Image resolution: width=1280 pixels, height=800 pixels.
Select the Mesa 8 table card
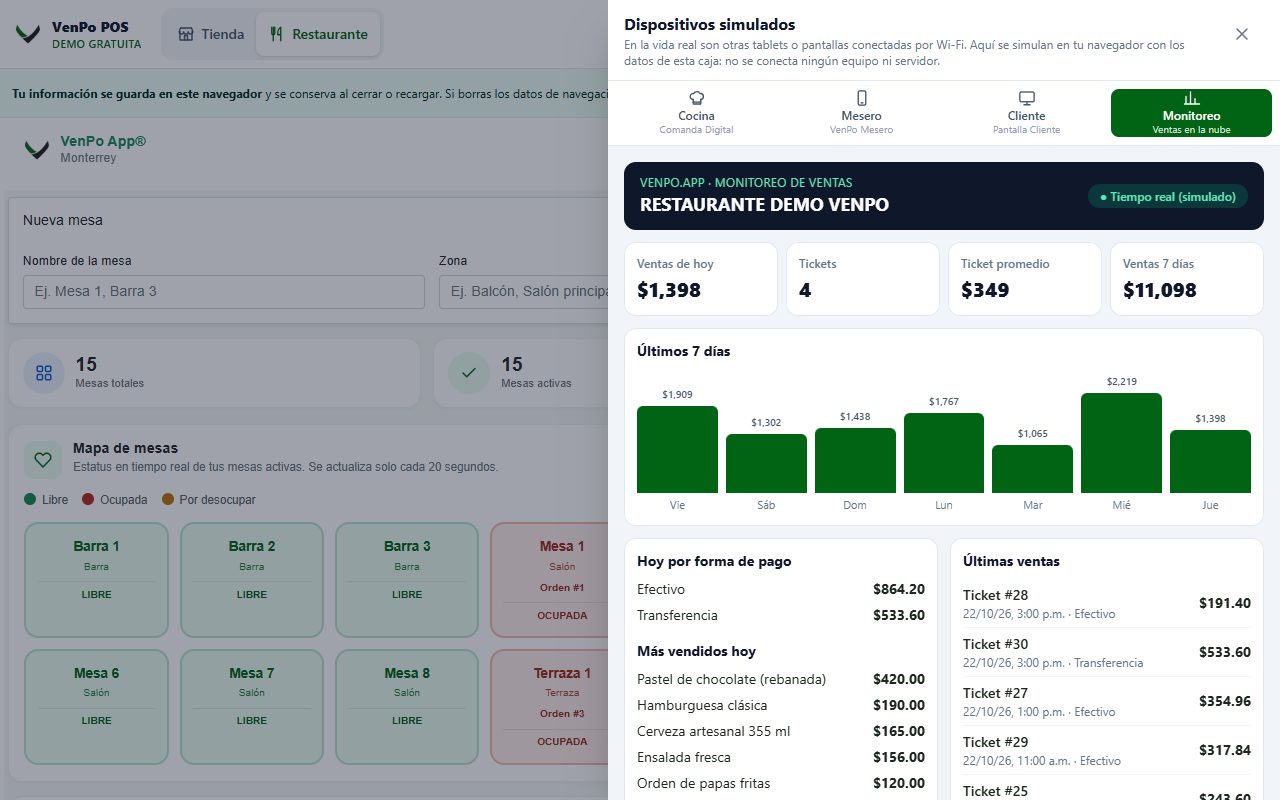tap(407, 707)
